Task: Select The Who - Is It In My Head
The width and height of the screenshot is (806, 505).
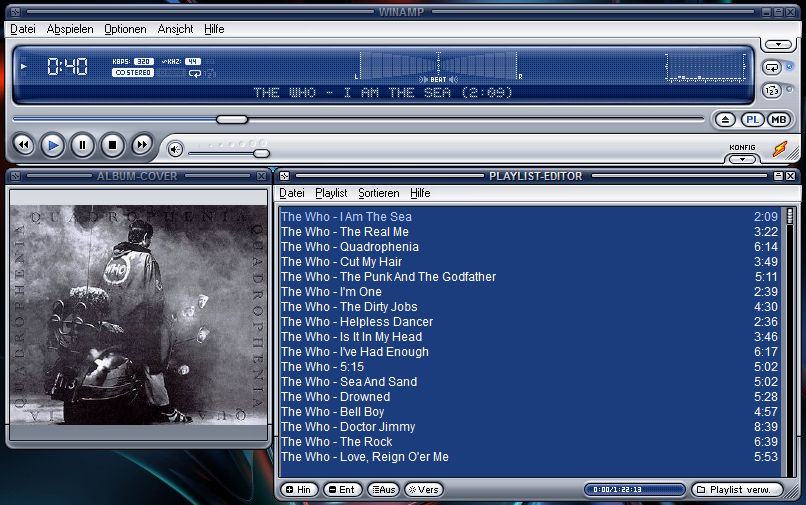Action: point(529,337)
